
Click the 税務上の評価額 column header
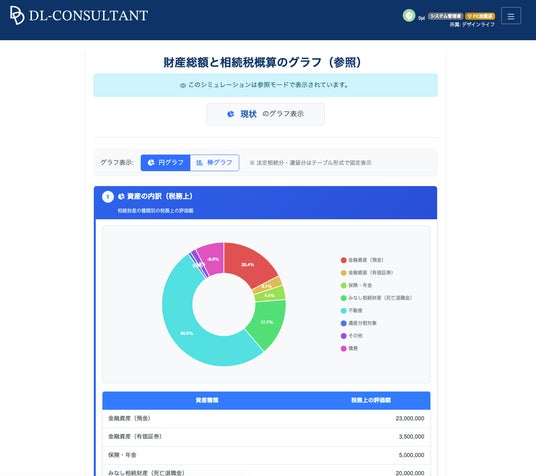pos(371,400)
